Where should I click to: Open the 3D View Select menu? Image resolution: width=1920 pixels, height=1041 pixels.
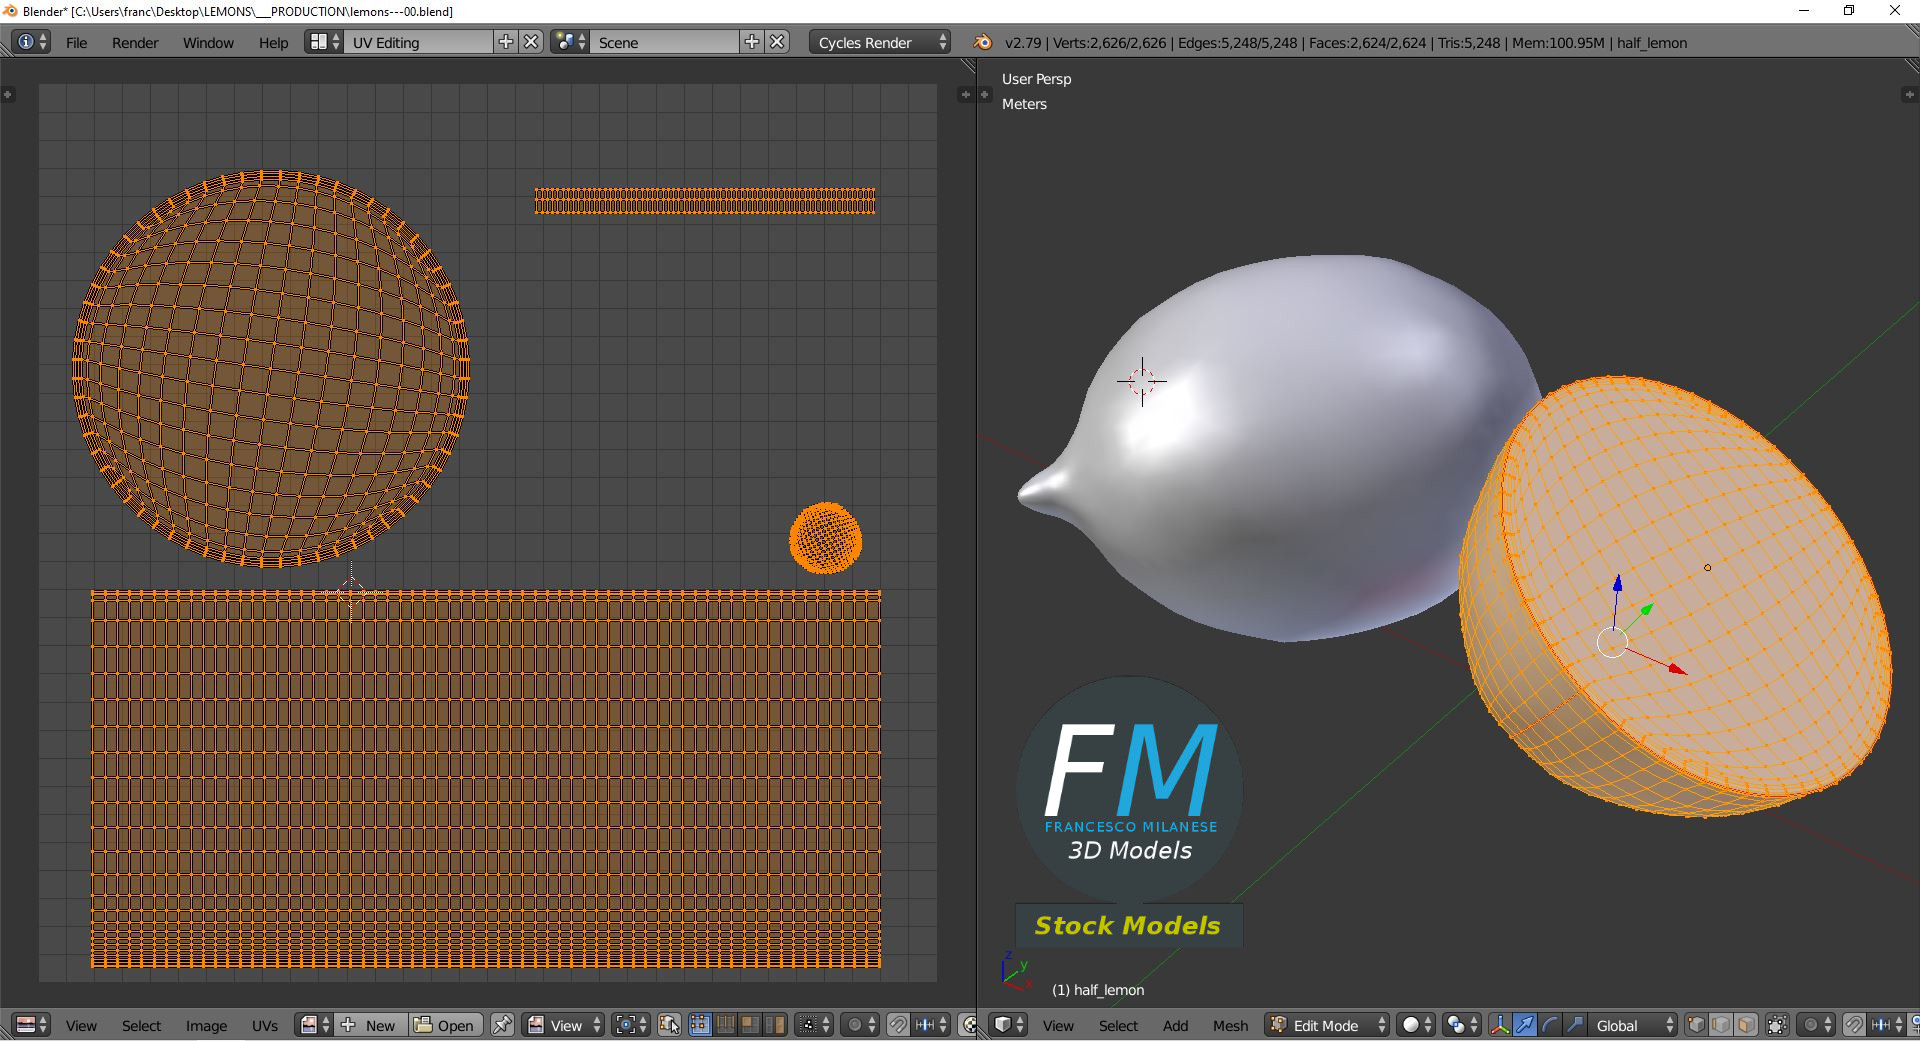point(1118,1026)
